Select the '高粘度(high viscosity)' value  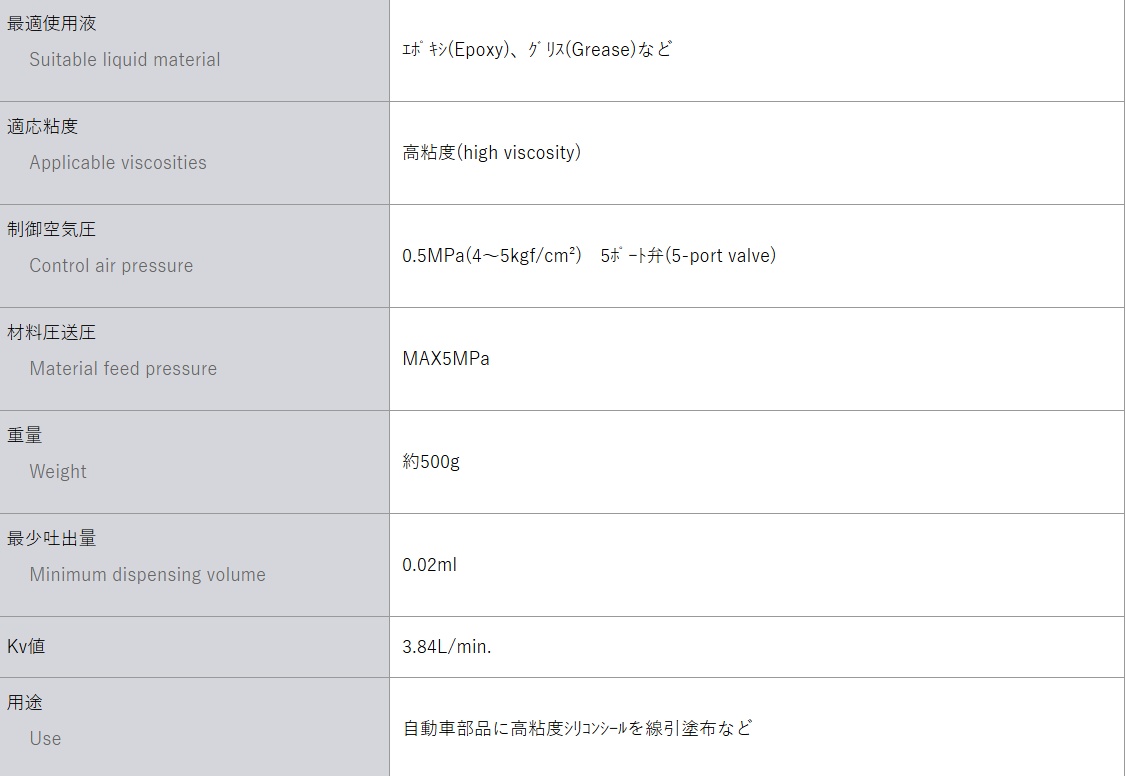tap(491, 153)
